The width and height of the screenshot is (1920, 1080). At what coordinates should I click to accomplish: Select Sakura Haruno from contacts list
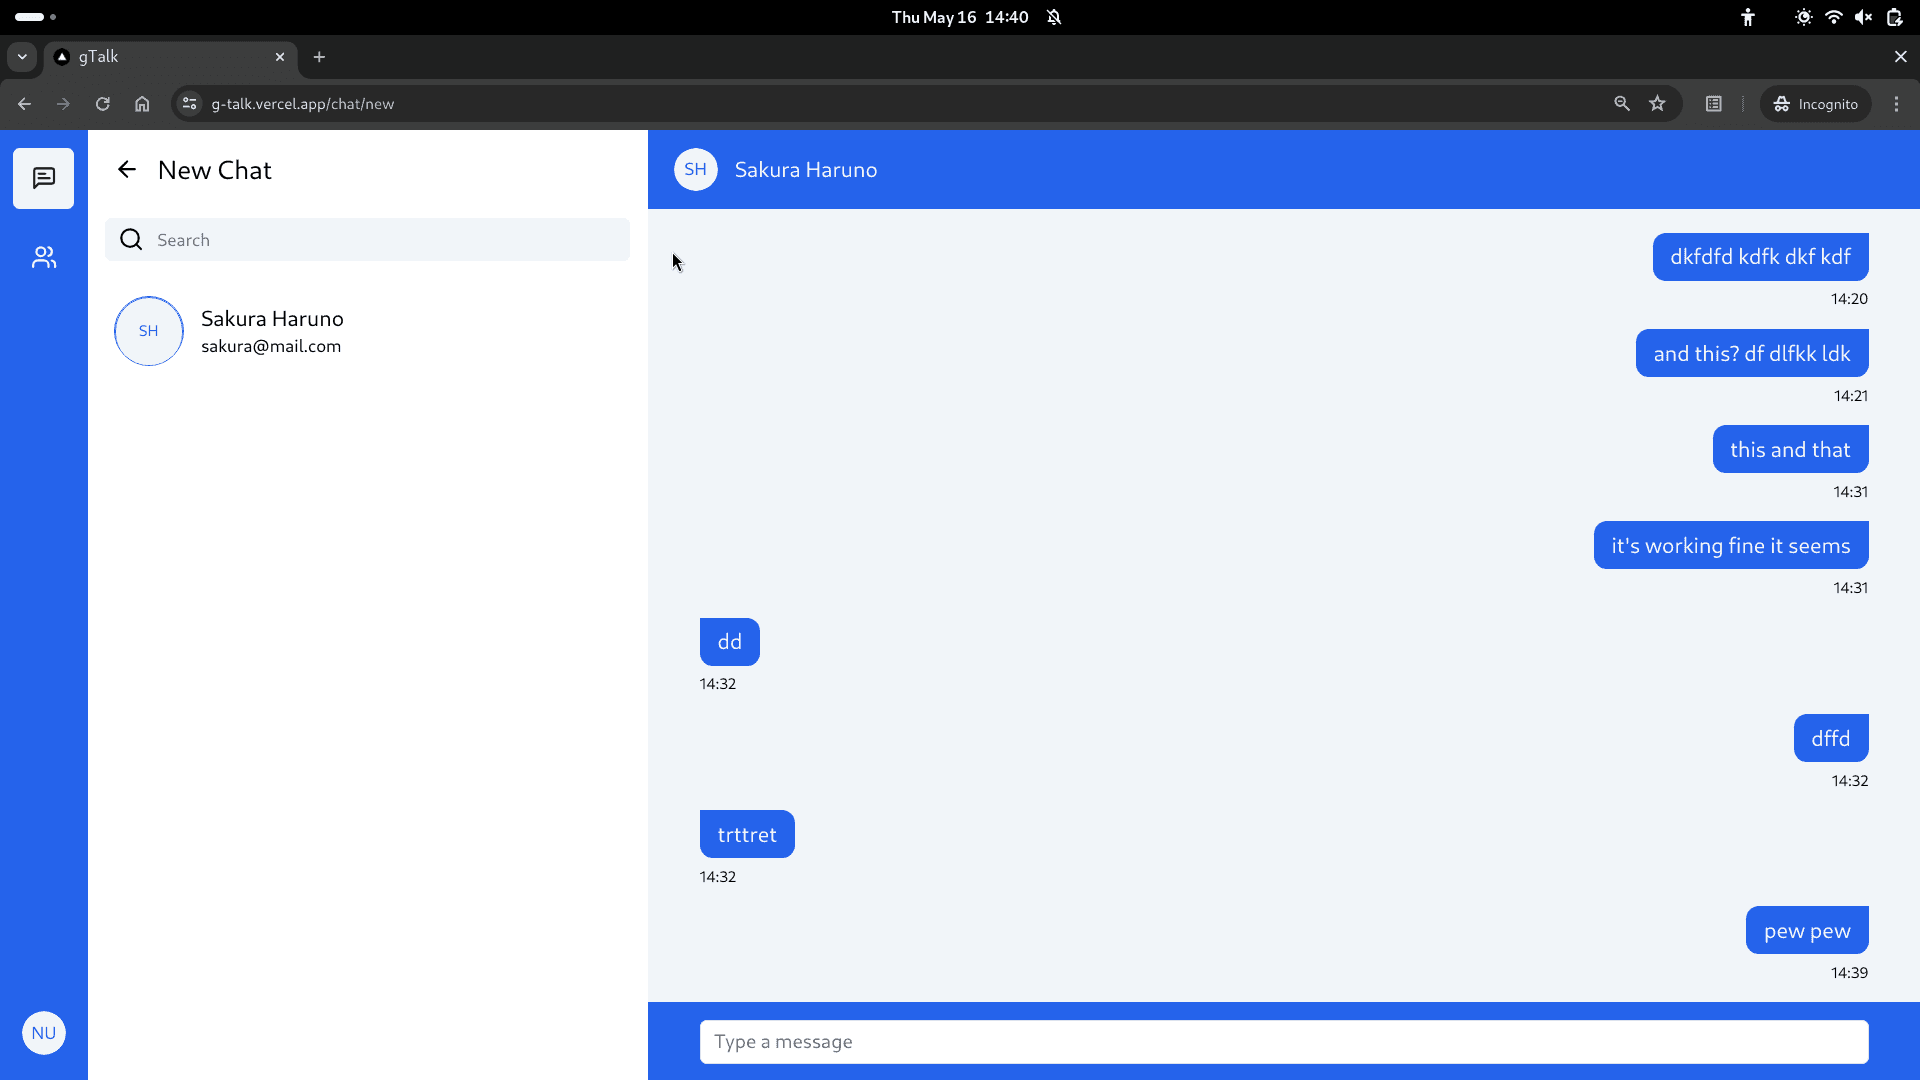pos(273,330)
